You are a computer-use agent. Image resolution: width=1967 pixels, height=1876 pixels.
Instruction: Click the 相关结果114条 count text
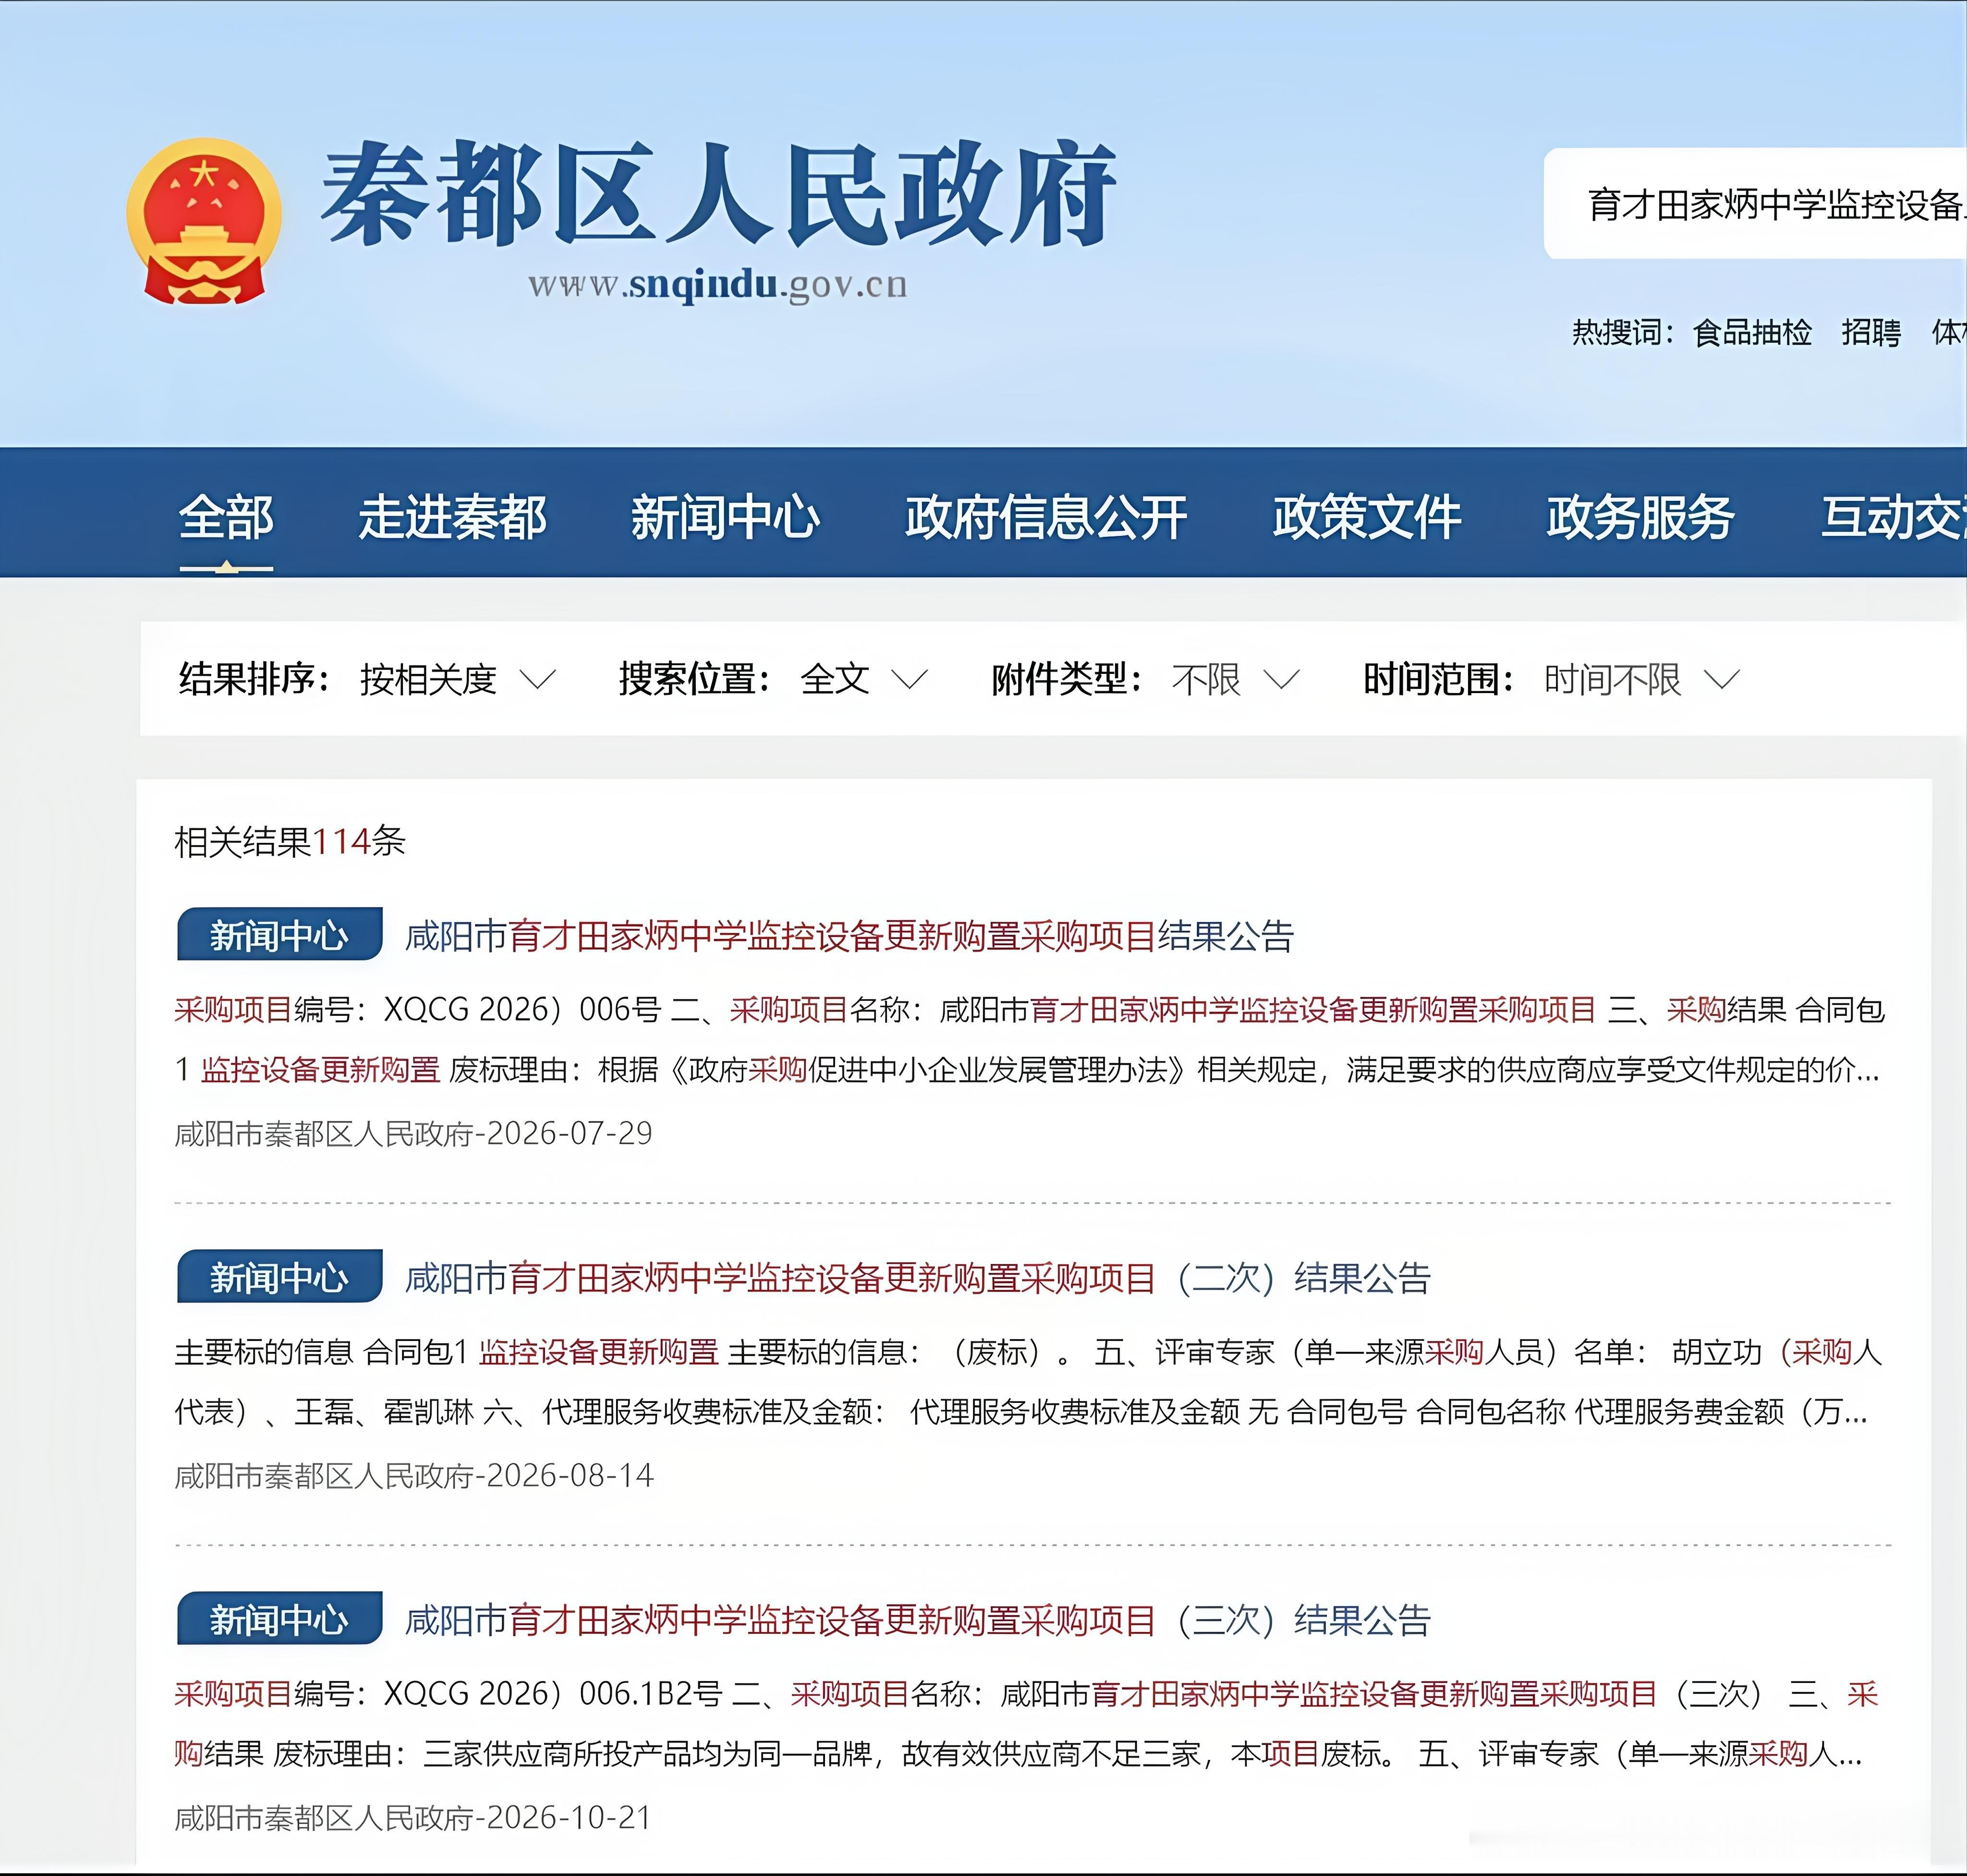point(290,842)
